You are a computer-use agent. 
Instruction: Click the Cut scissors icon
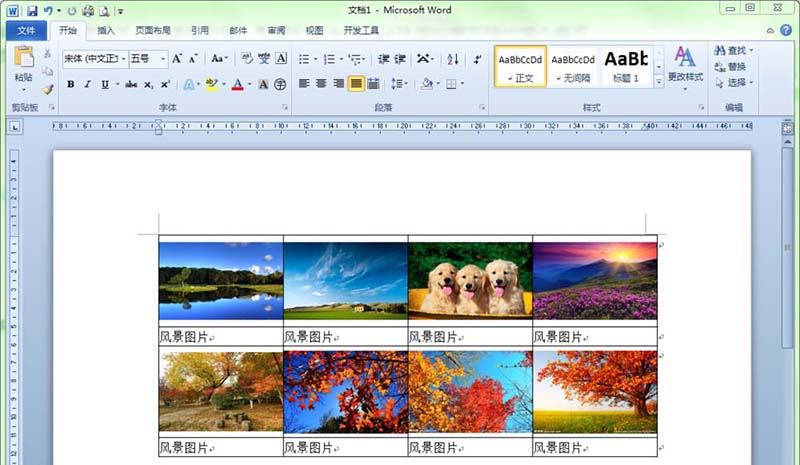coord(47,53)
